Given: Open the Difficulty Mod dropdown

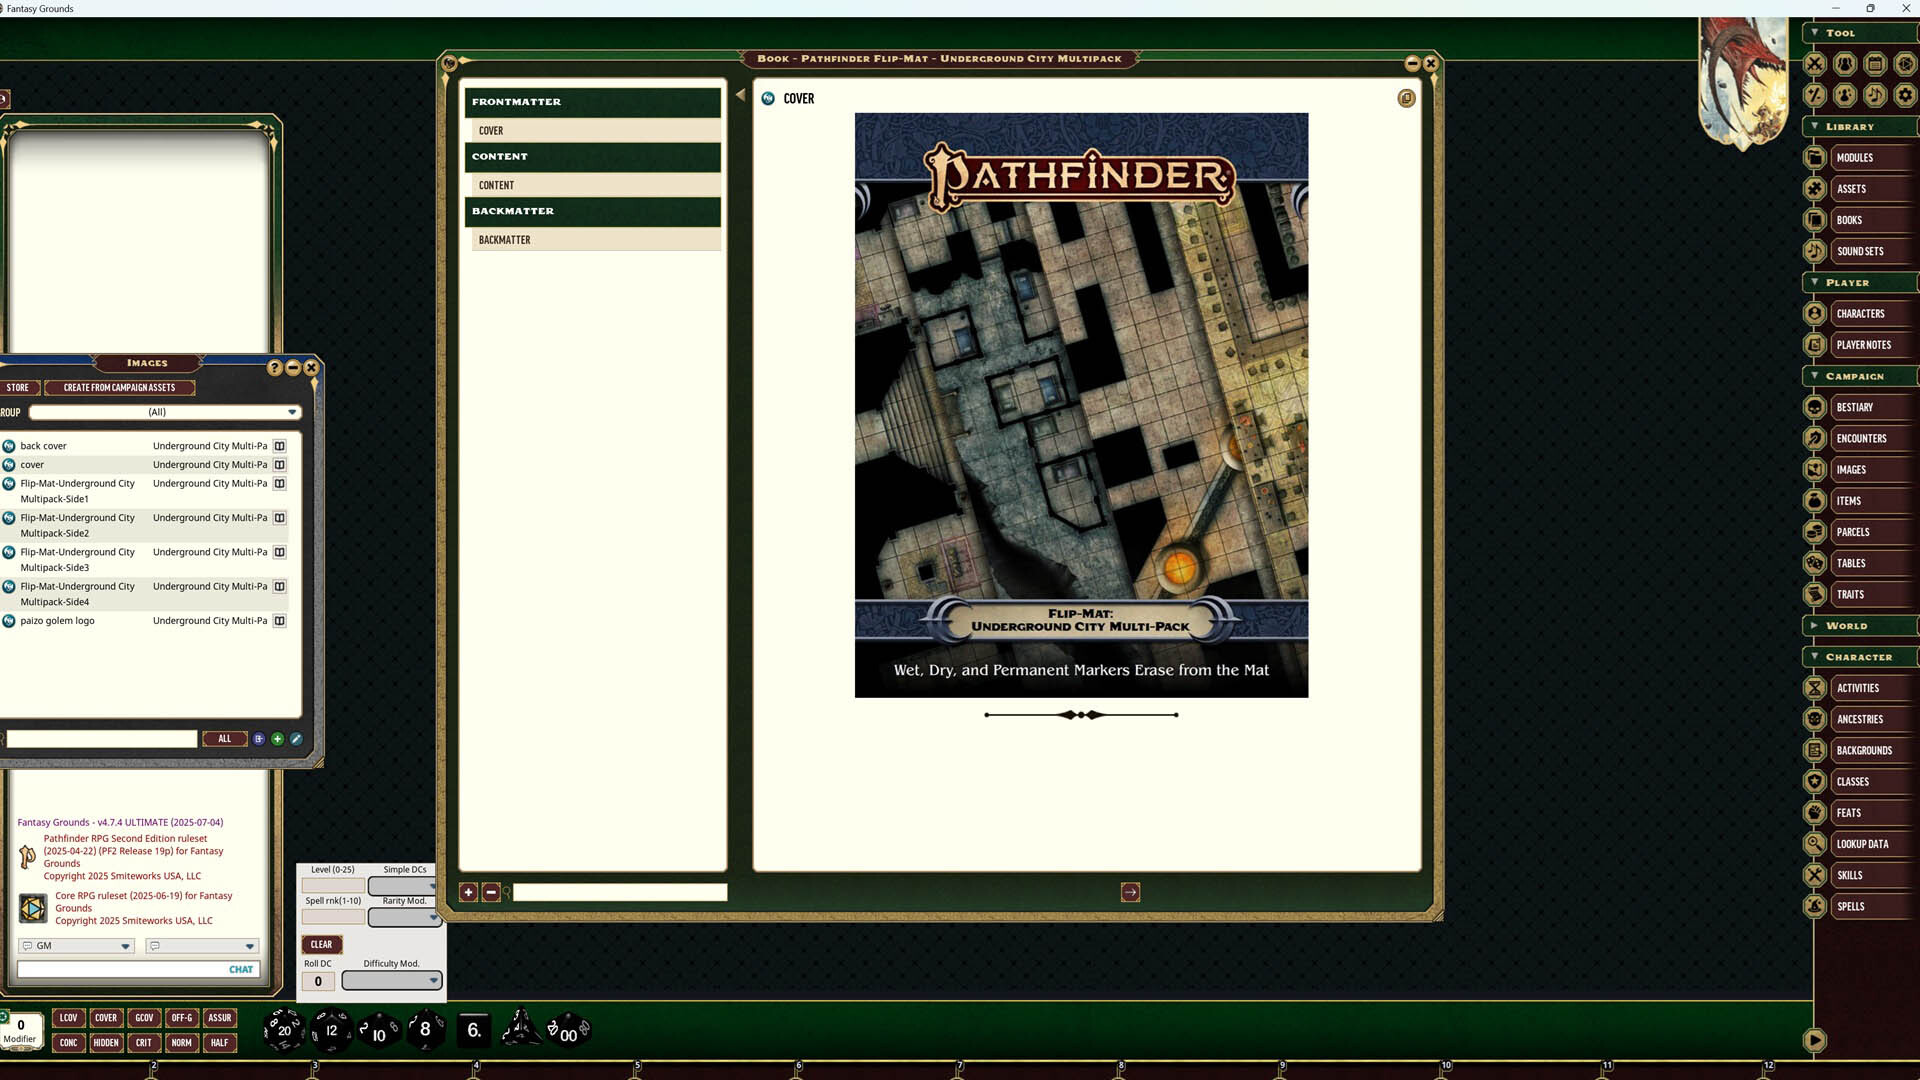Looking at the screenshot, I should 391,980.
